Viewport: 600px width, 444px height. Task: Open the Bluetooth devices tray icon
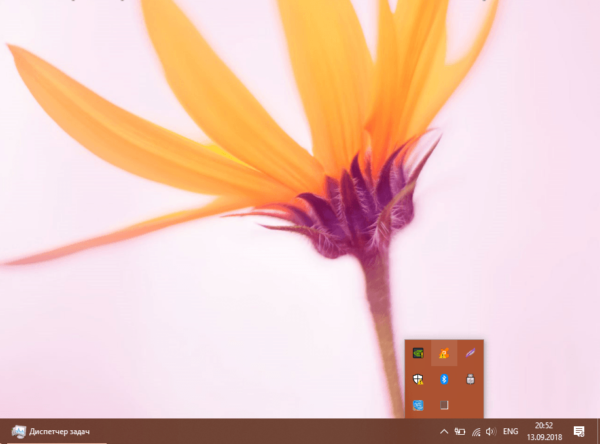coord(444,379)
